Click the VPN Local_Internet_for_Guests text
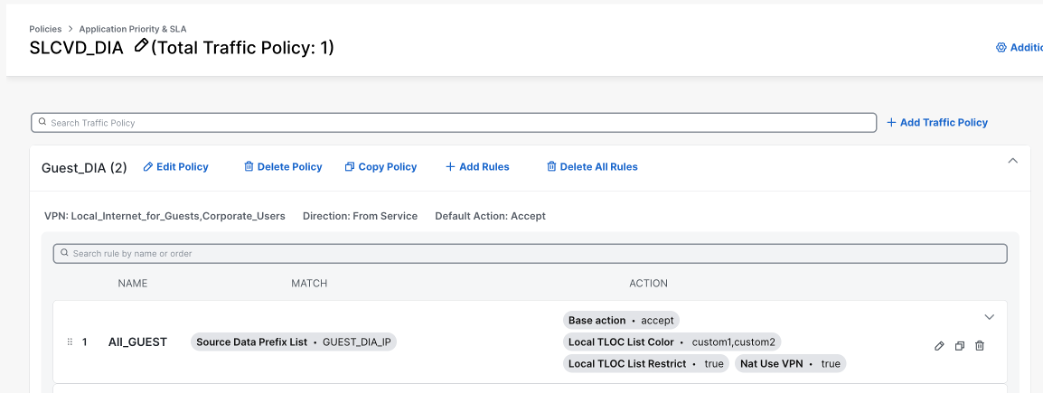 164,216
